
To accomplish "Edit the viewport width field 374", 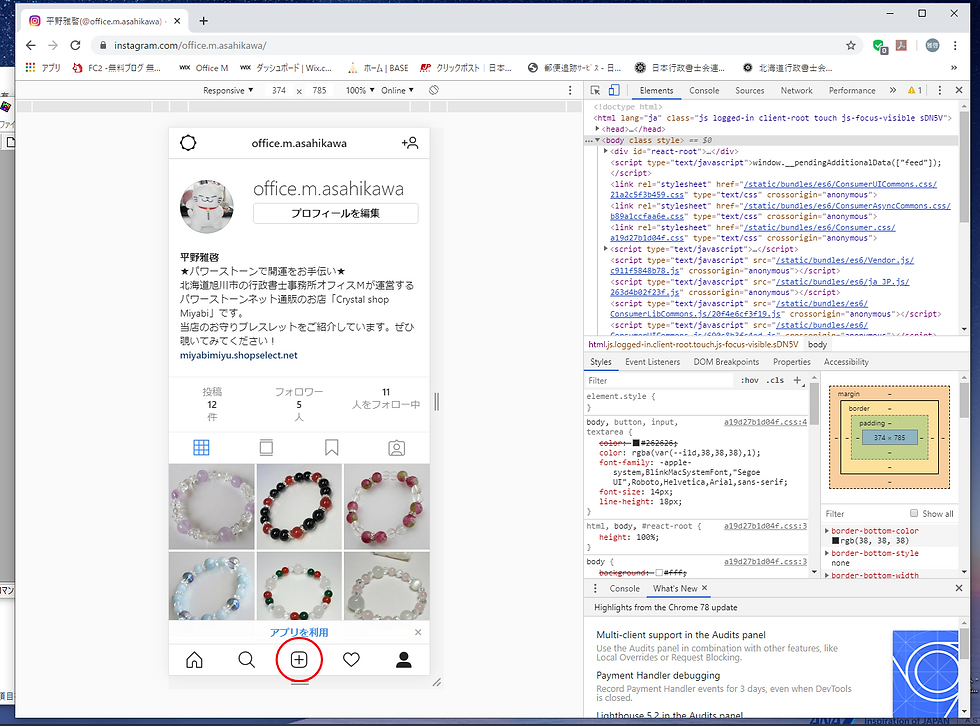I will [x=279, y=90].
